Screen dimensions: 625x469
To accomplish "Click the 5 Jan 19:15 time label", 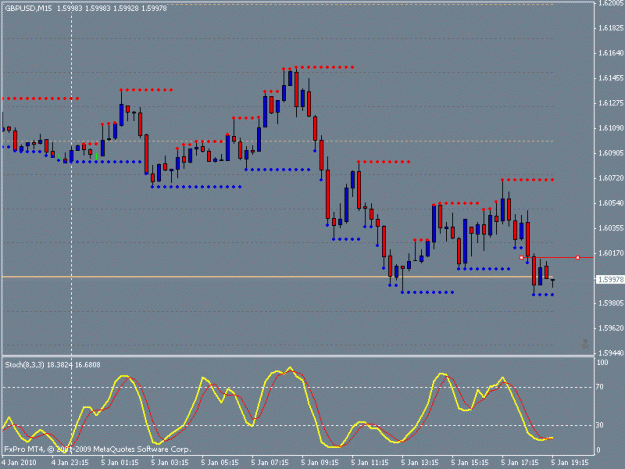I will point(570,463).
